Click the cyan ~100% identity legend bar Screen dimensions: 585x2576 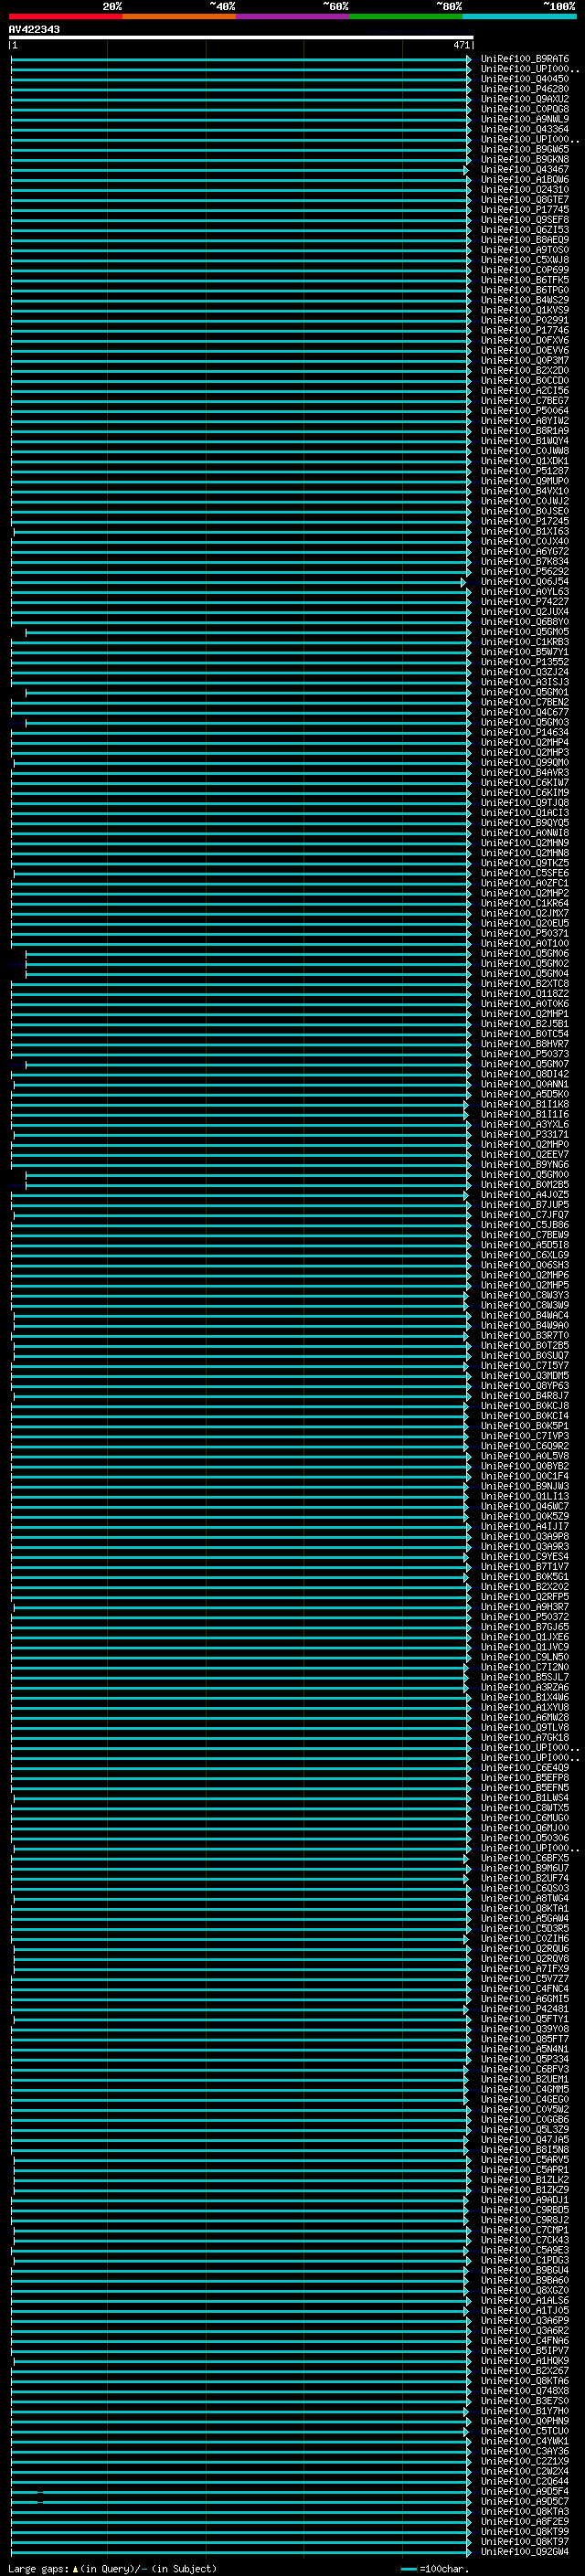click(x=519, y=16)
